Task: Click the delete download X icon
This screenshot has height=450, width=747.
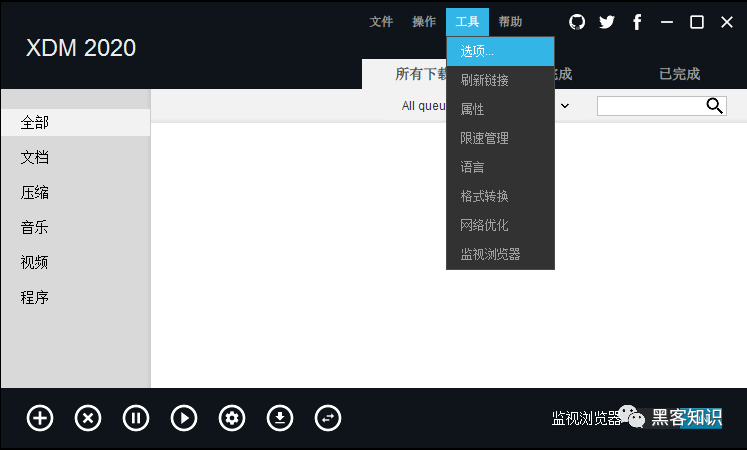Action: [88, 418]
